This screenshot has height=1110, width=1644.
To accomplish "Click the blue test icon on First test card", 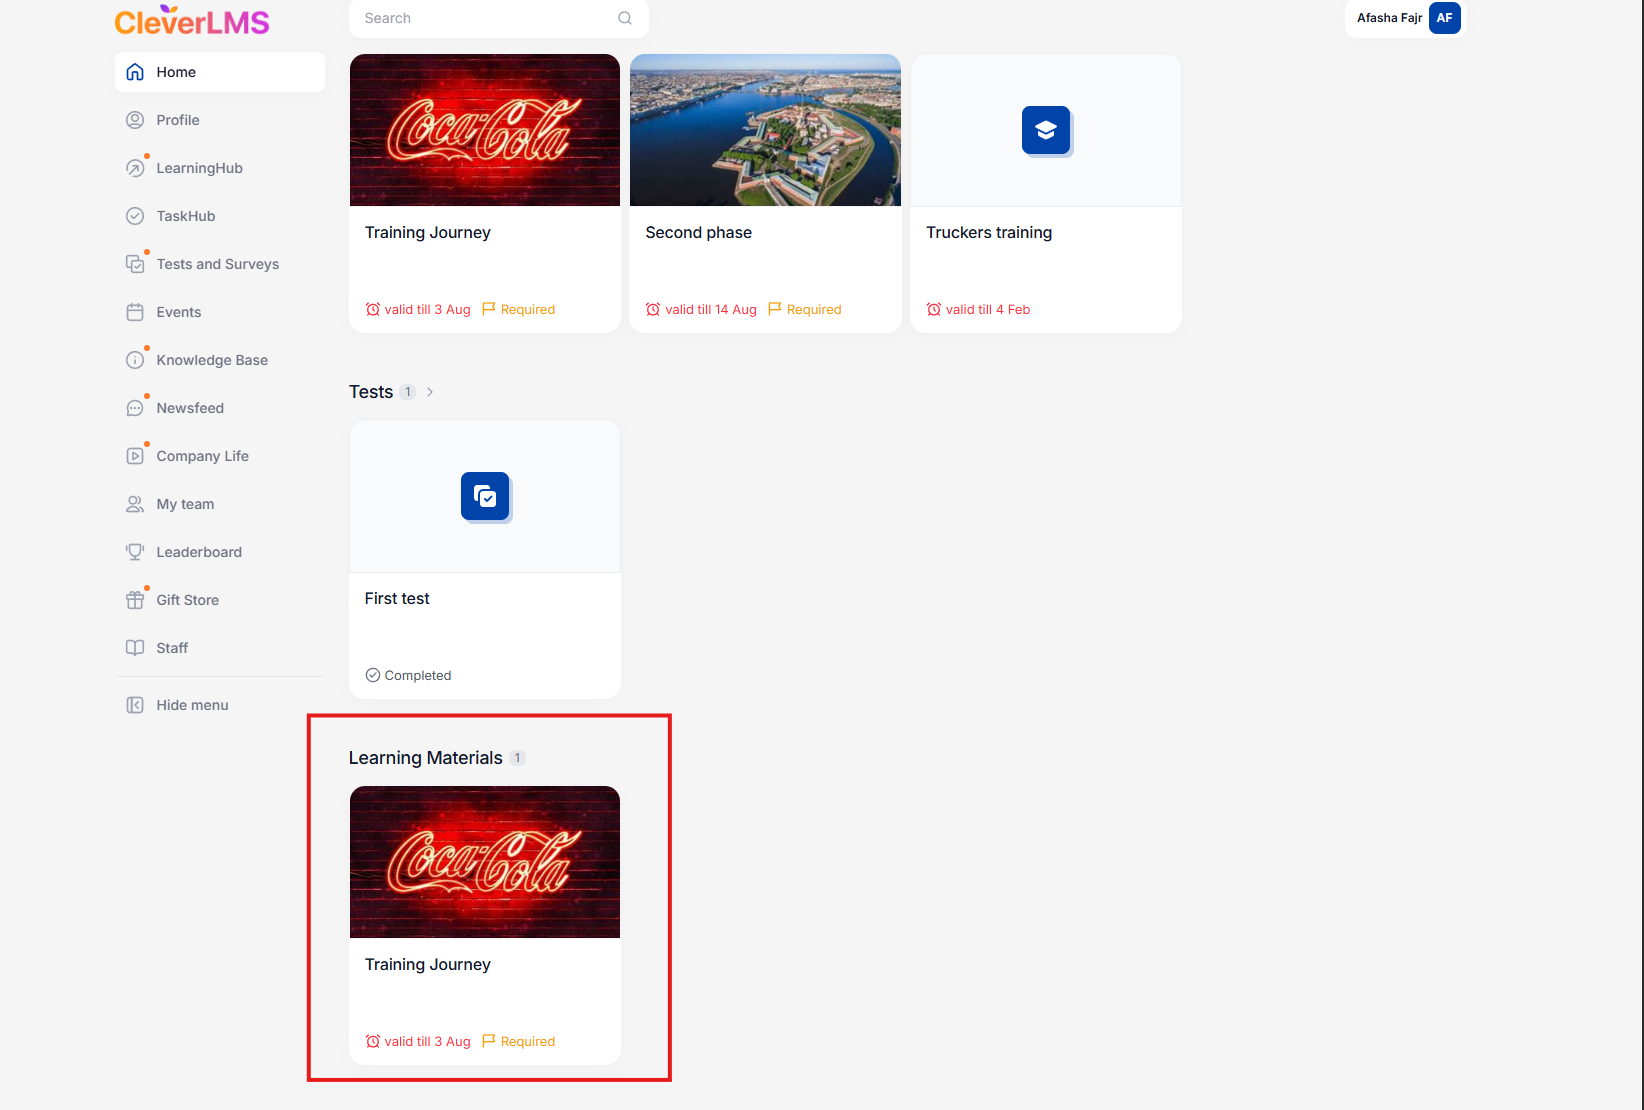I will [485, 496].
